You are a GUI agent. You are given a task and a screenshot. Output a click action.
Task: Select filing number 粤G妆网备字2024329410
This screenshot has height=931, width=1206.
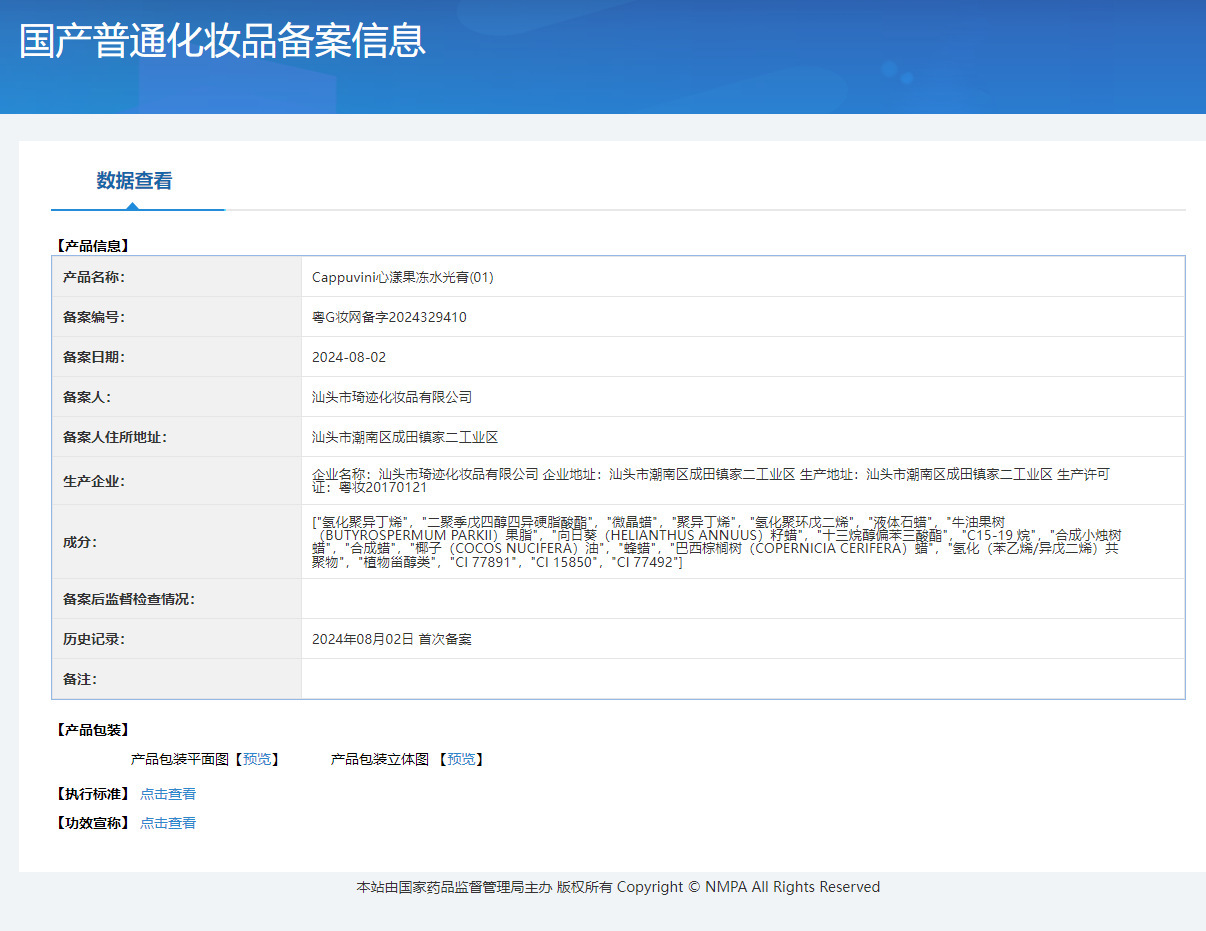(x=389, y=318)
